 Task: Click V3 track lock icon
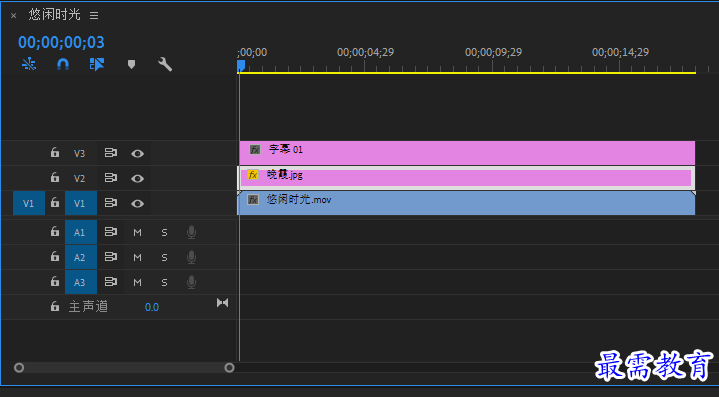(x=55, y=153)
